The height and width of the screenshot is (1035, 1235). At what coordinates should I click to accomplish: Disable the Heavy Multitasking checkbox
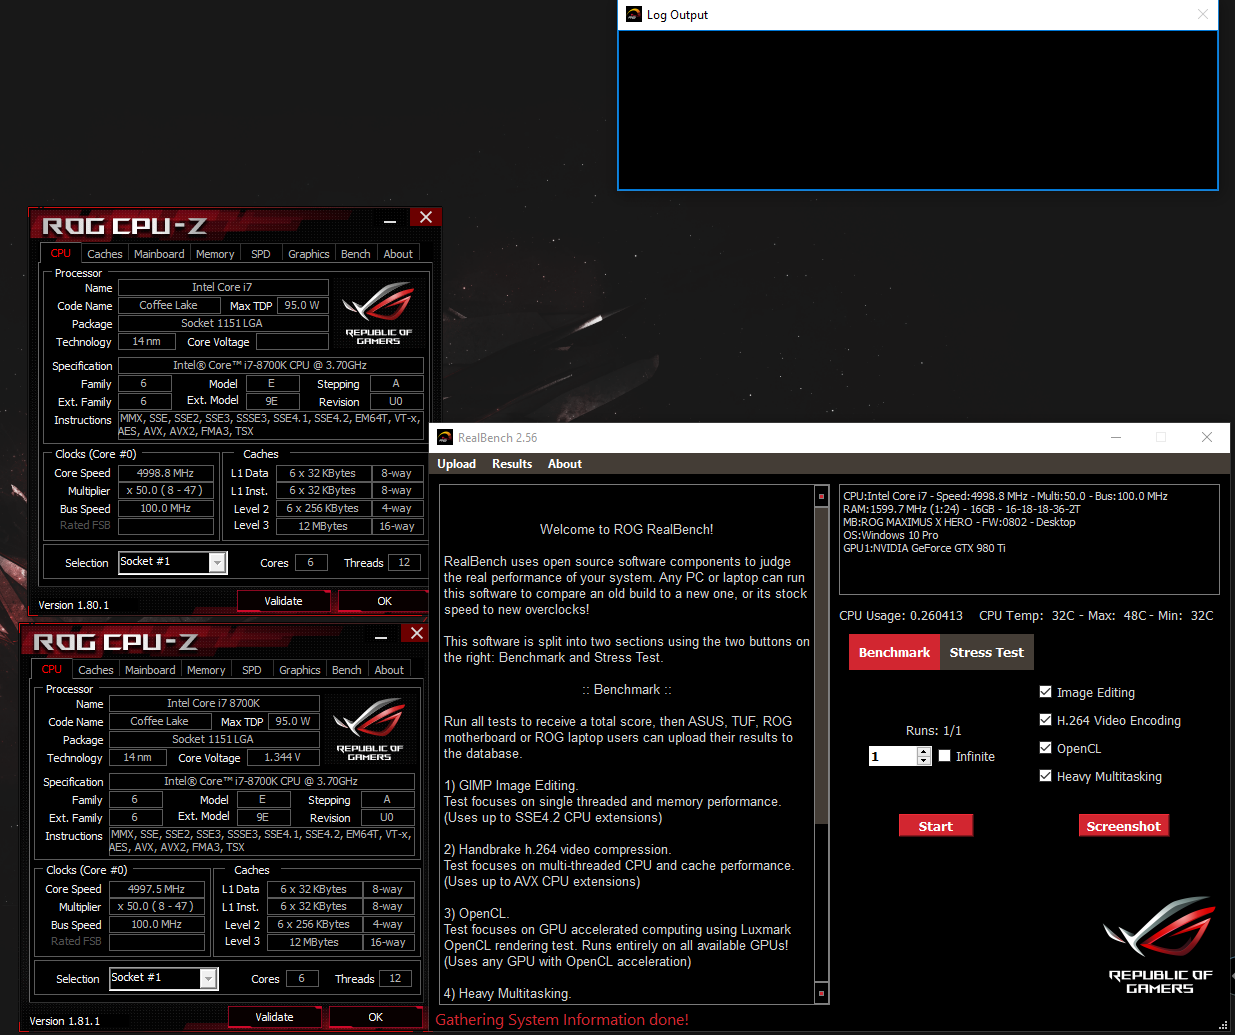tap(1045, 776)
